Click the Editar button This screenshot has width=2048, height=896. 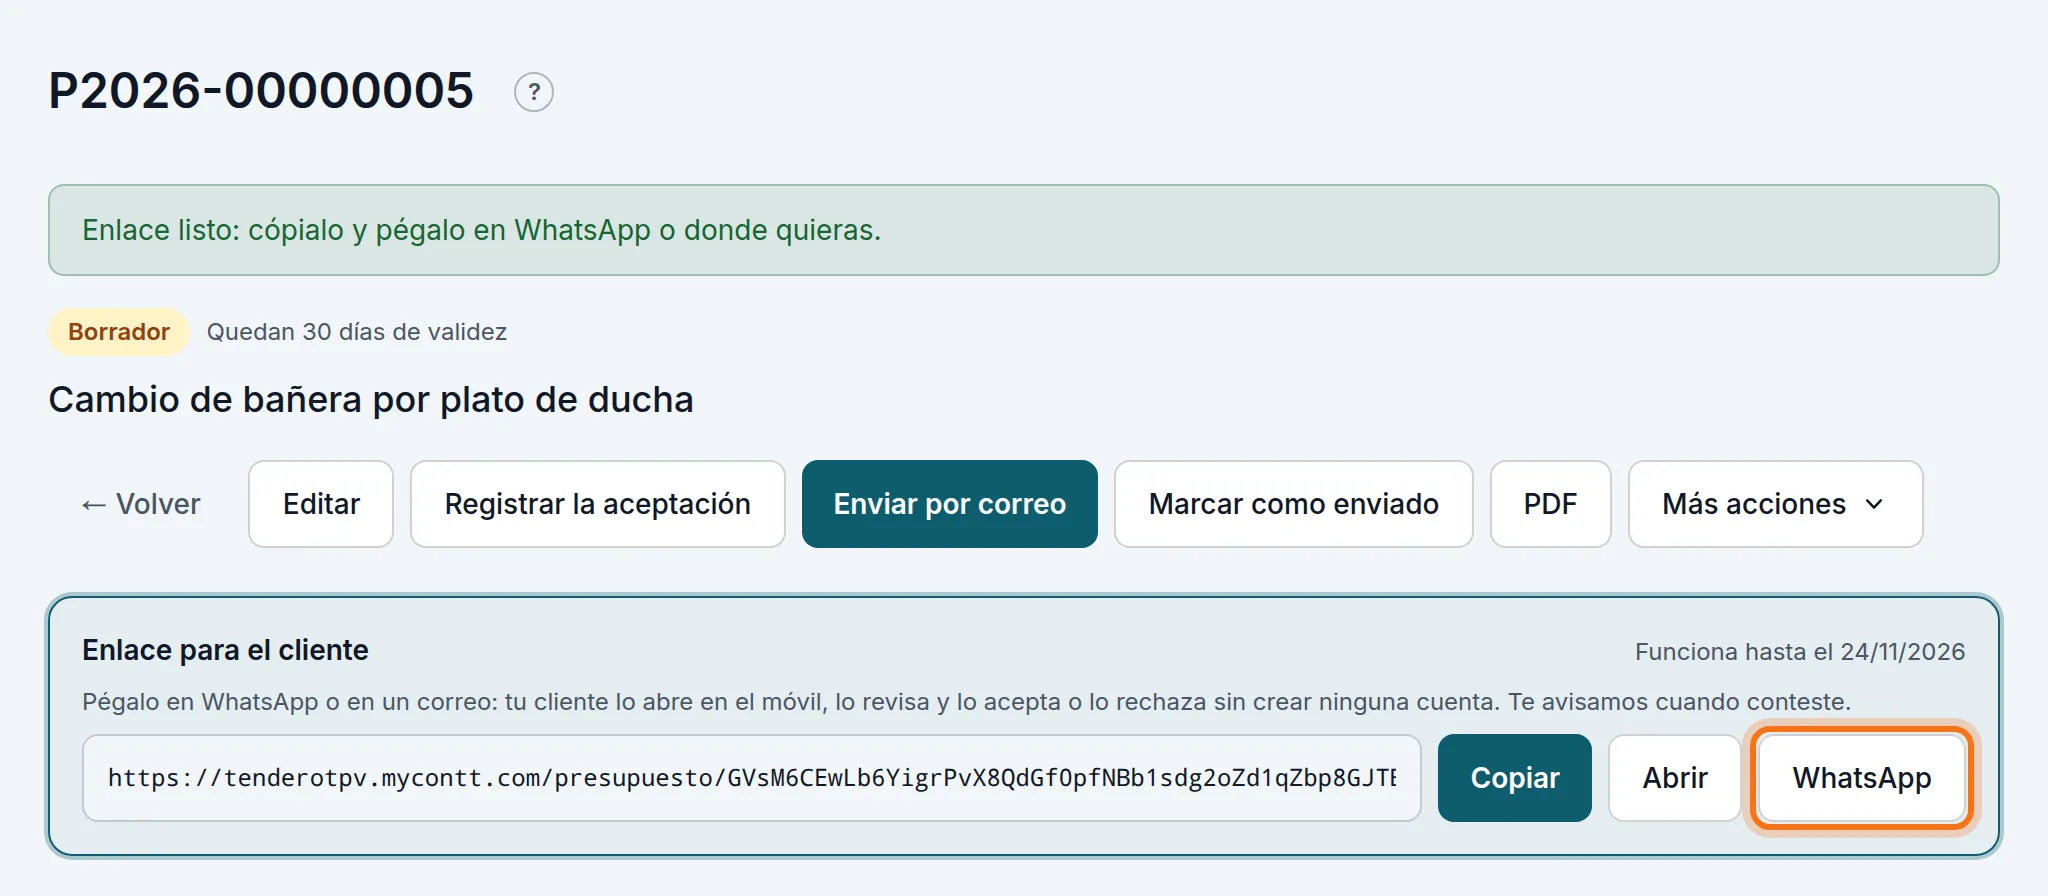point(321,504)
